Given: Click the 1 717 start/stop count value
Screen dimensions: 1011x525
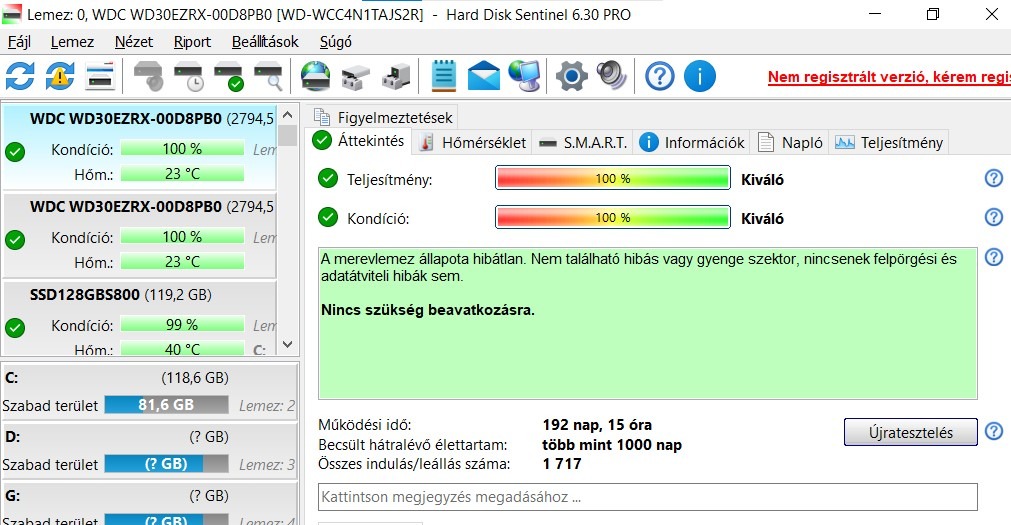Looking at the screenshot, I should pyautogui.click(x=562, y=464).
